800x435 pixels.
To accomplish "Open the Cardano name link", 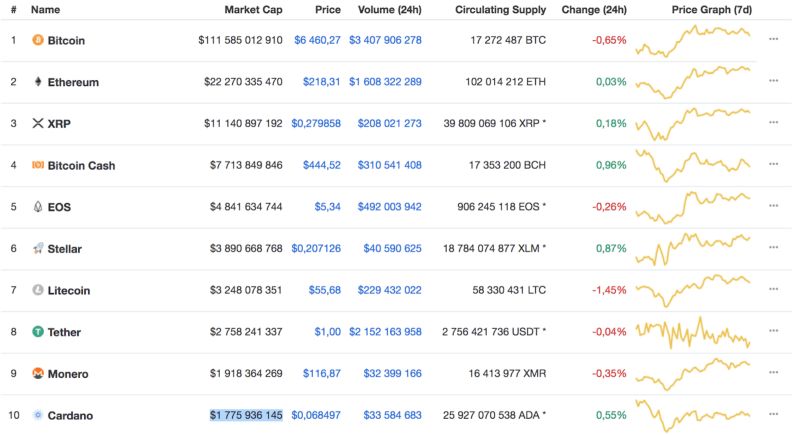I will pyautogui.click(x=72, y=415).
